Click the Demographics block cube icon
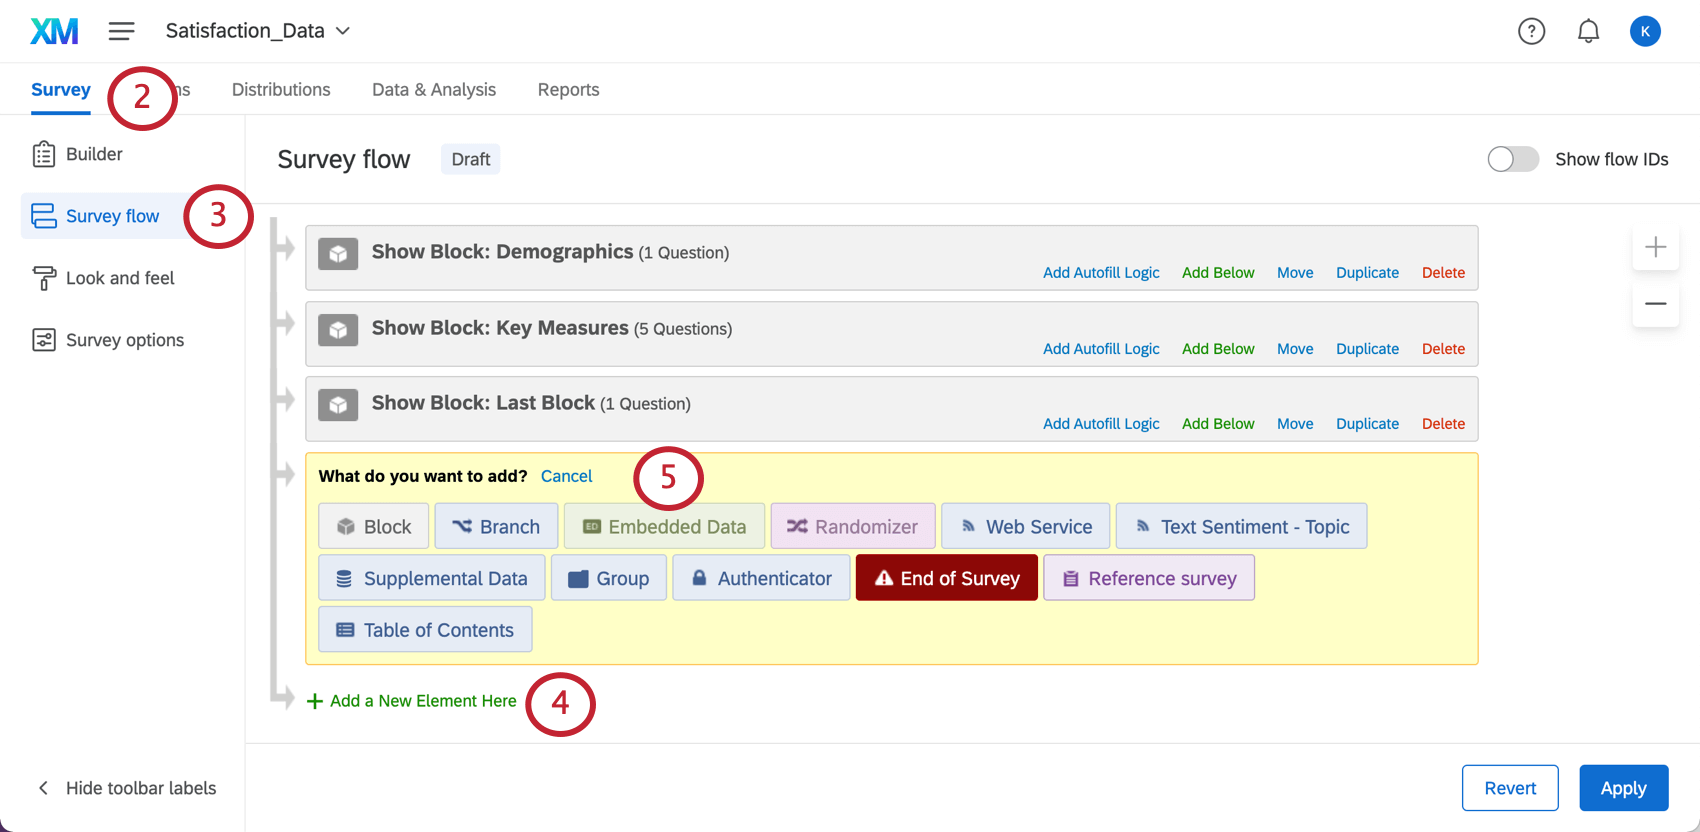This screenshot has height=832, width=1700. 338,254
